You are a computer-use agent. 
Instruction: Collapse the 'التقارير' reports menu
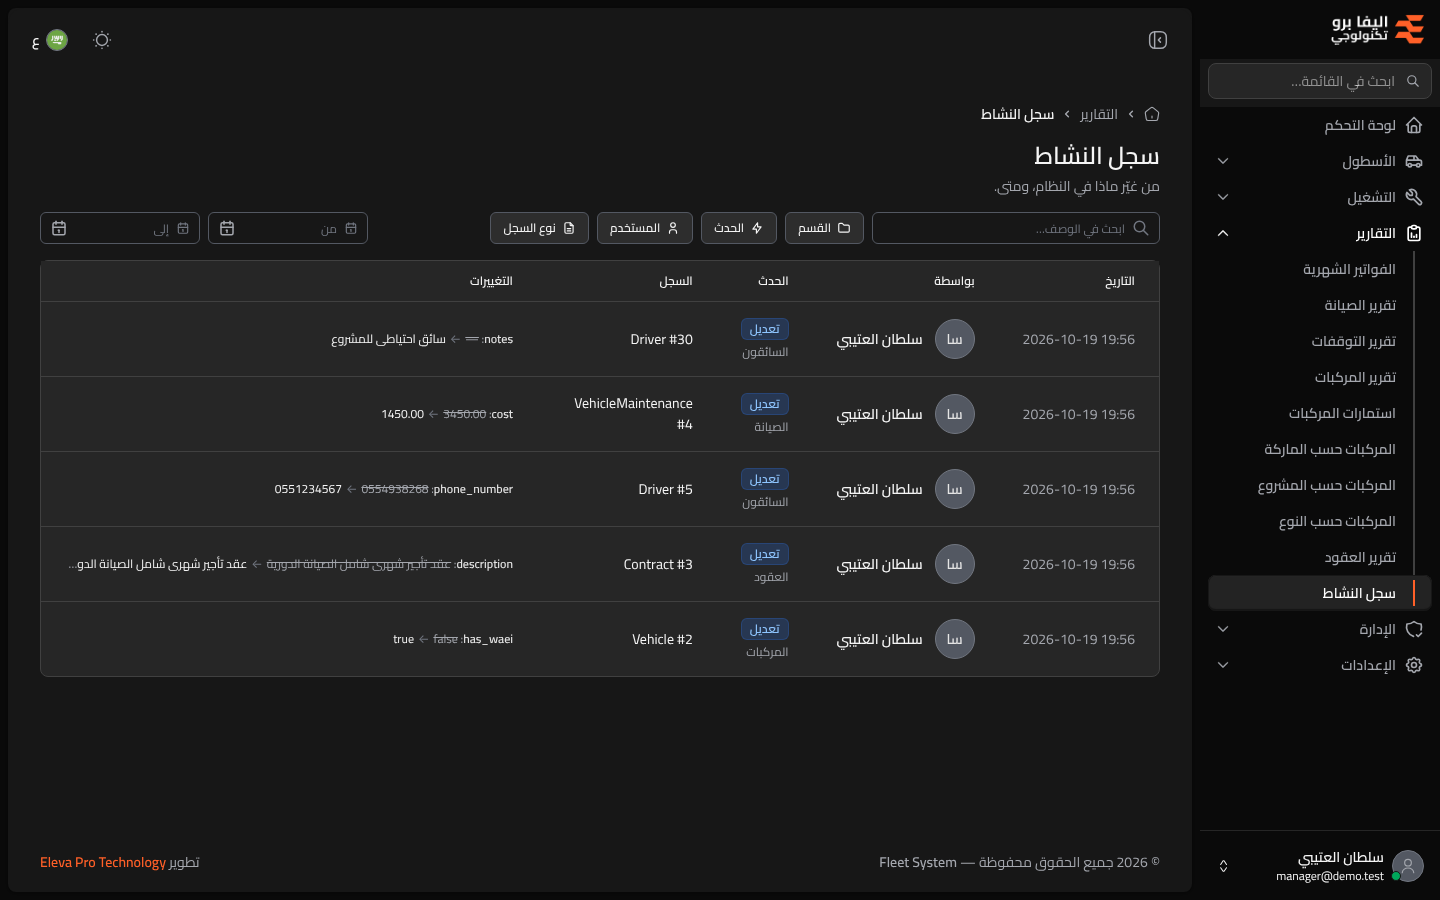1320,233
